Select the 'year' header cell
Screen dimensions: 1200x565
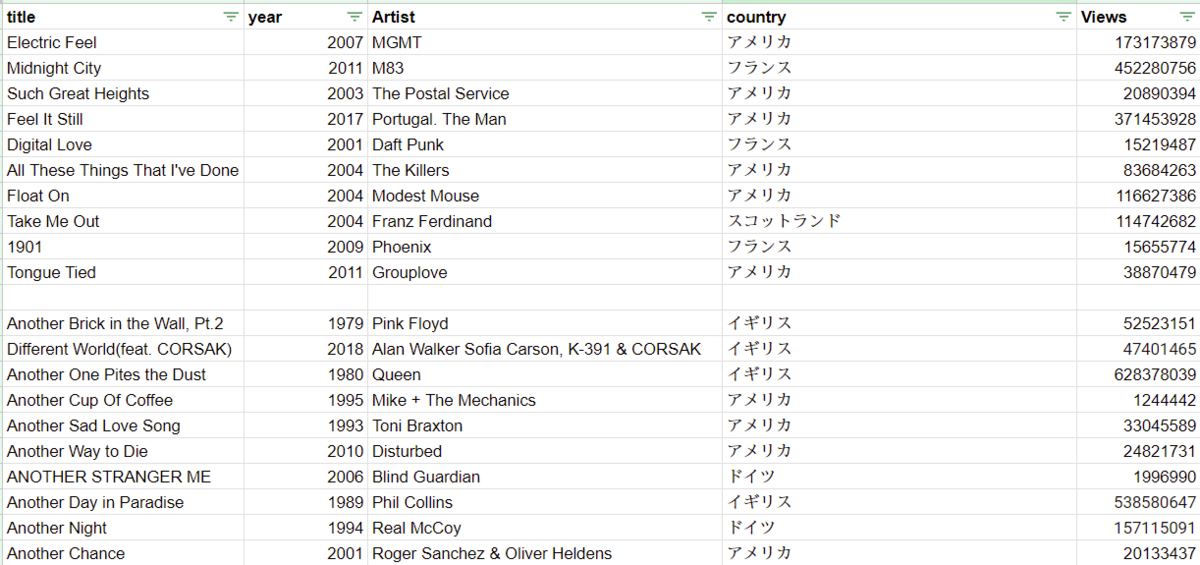pos(306,17)
